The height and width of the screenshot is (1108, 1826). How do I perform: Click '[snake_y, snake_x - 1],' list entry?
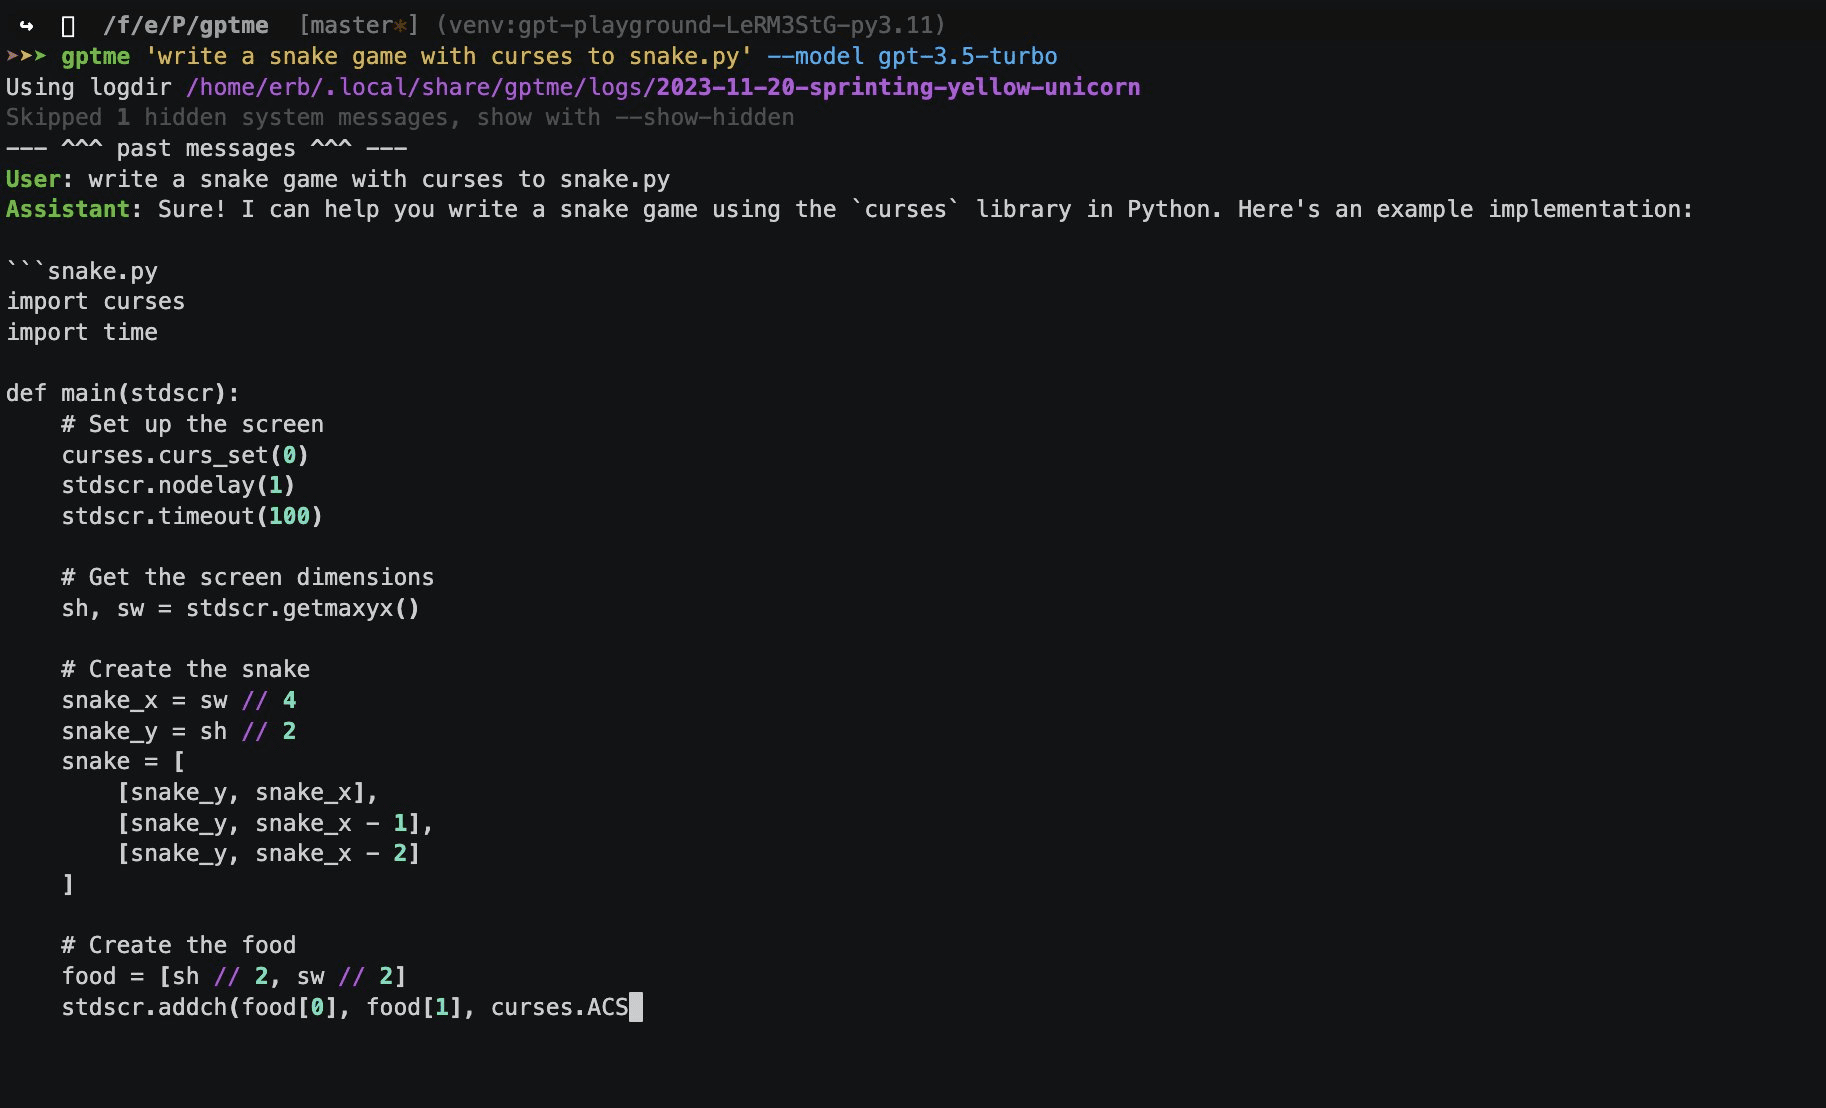tap(275, 824)
